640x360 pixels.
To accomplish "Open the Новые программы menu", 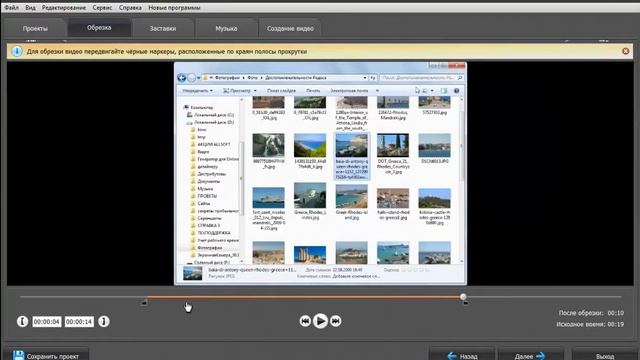I will (174, 8).
